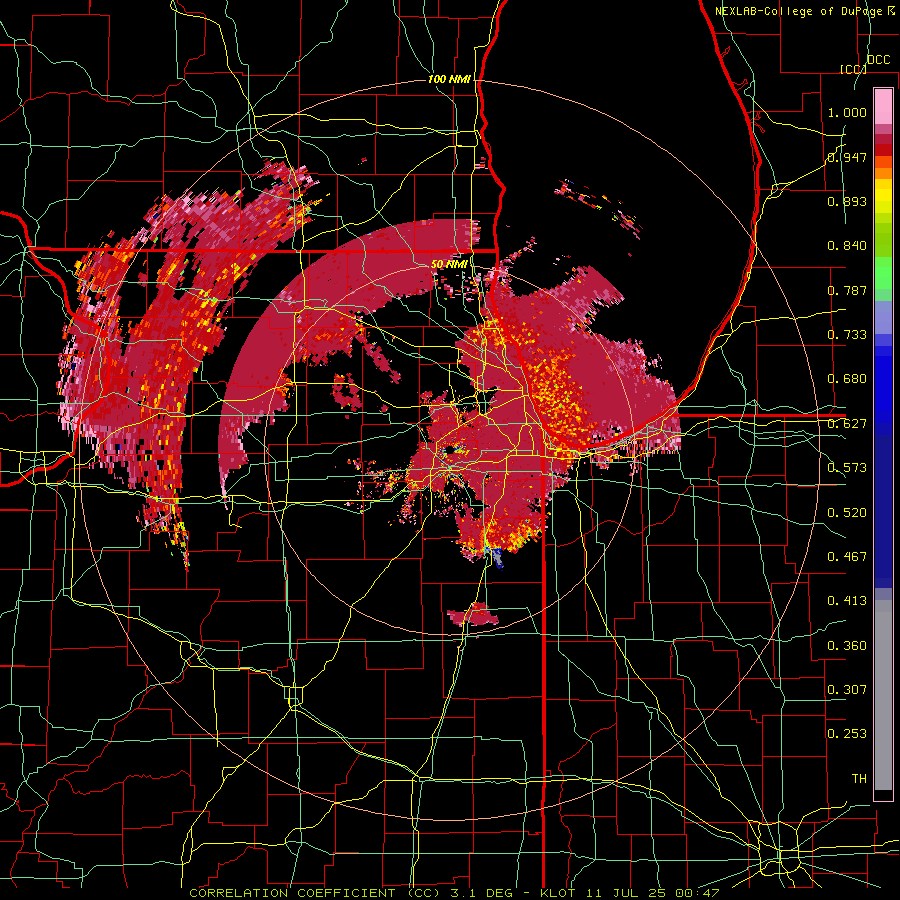Click the 0.947 legend value

coord(847,157)
